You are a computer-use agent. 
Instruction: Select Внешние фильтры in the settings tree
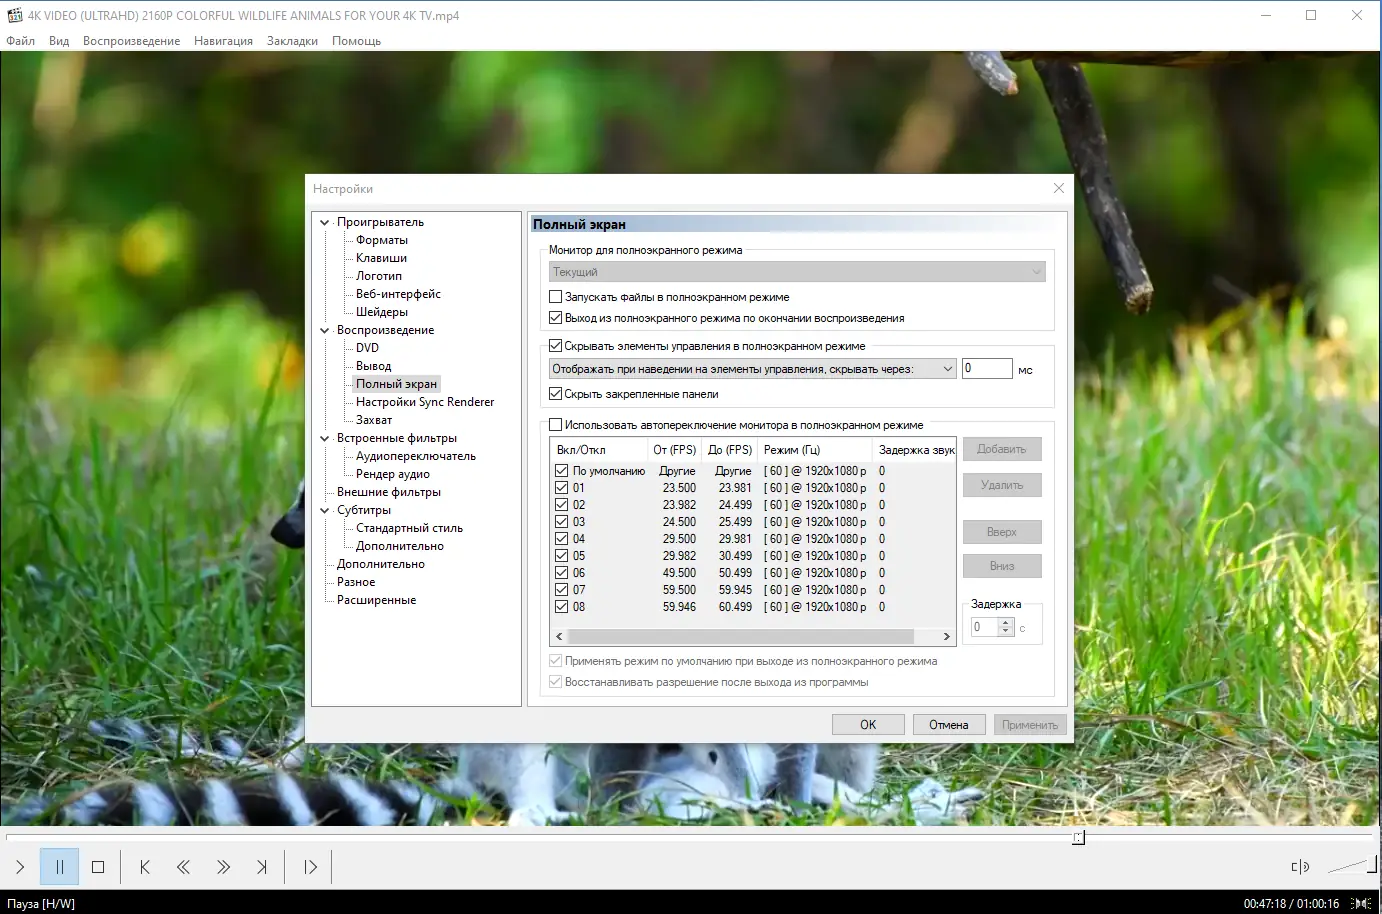coord(389,492)
